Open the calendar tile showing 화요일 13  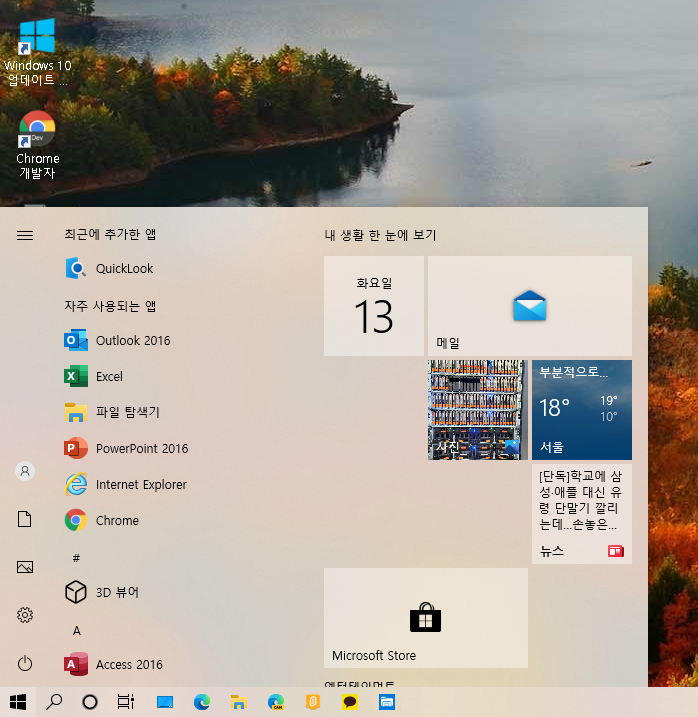point(374,306)
